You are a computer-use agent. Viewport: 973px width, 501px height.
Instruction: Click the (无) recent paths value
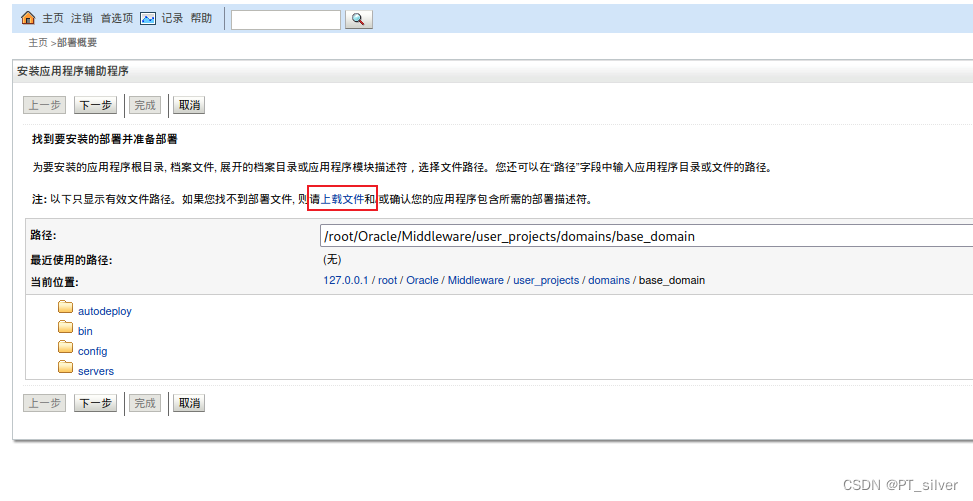332,259
